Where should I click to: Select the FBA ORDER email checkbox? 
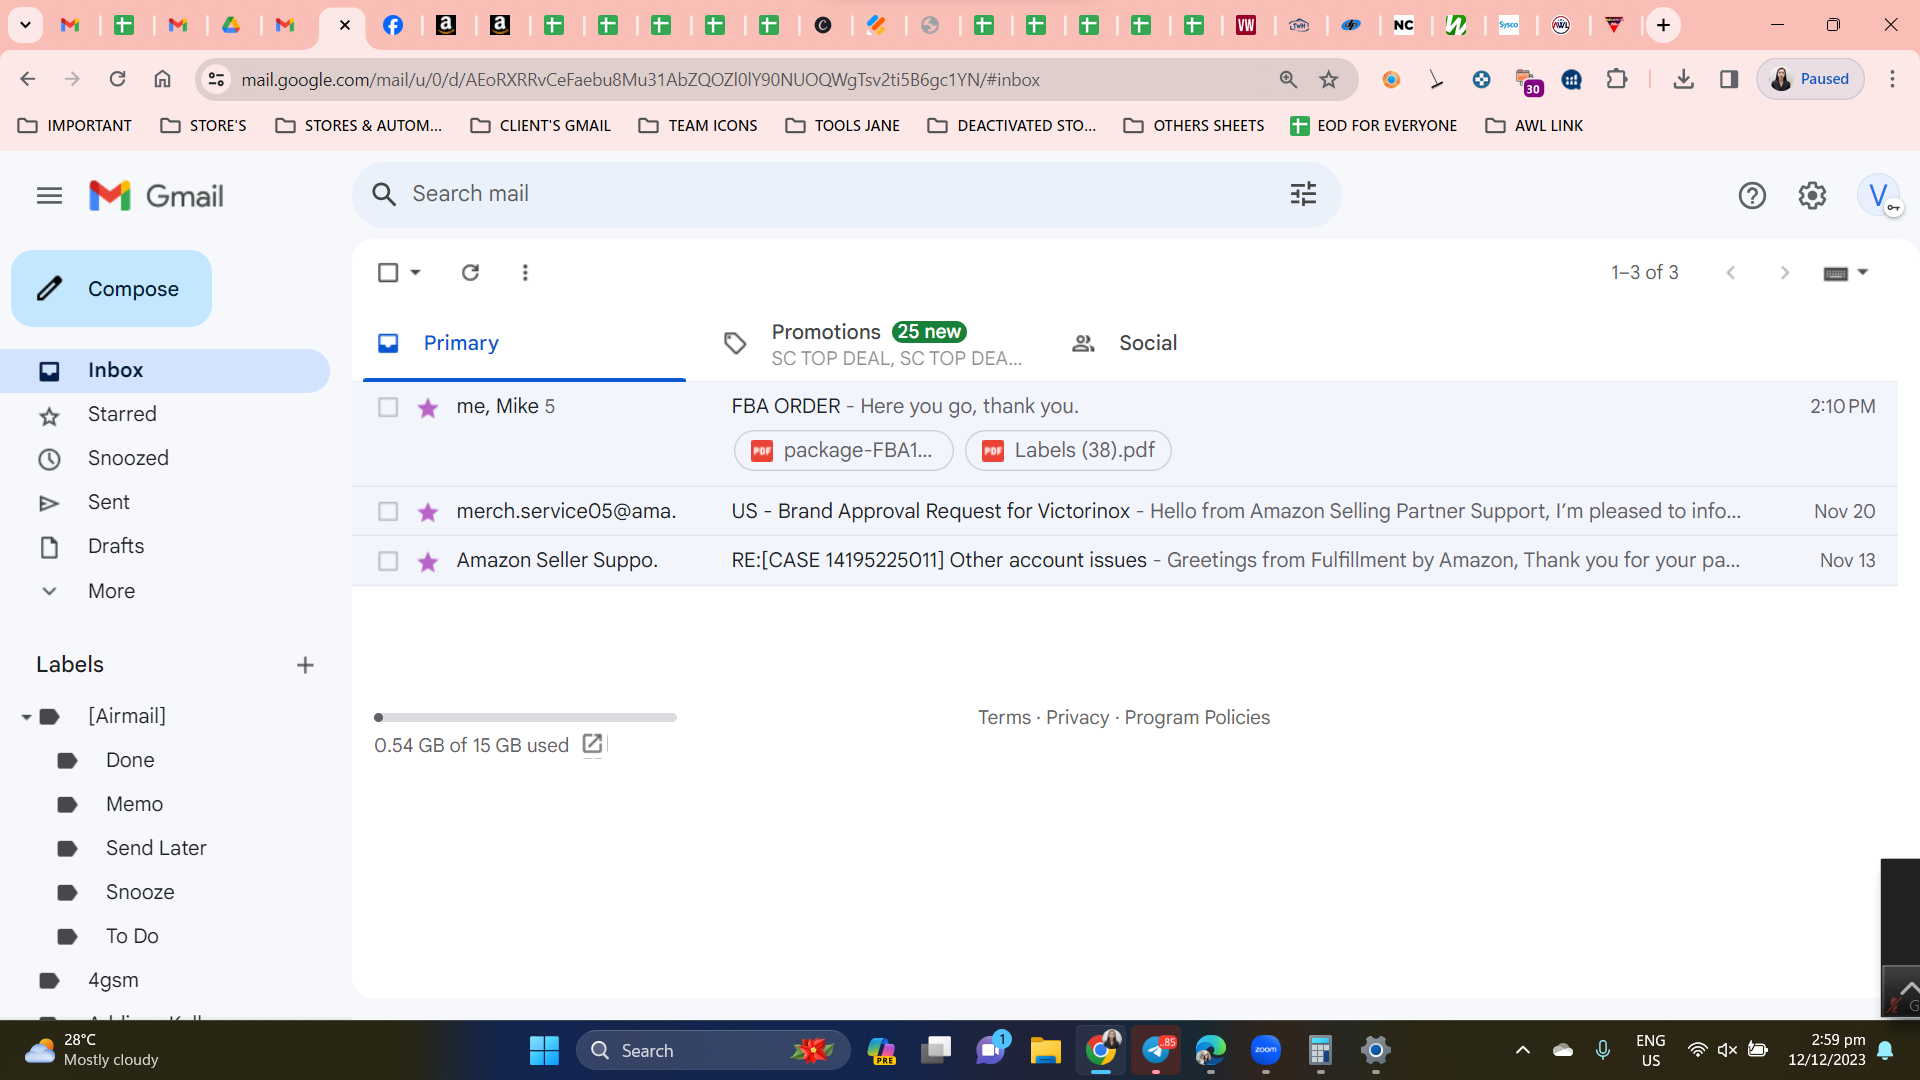(x=388, y=407)
